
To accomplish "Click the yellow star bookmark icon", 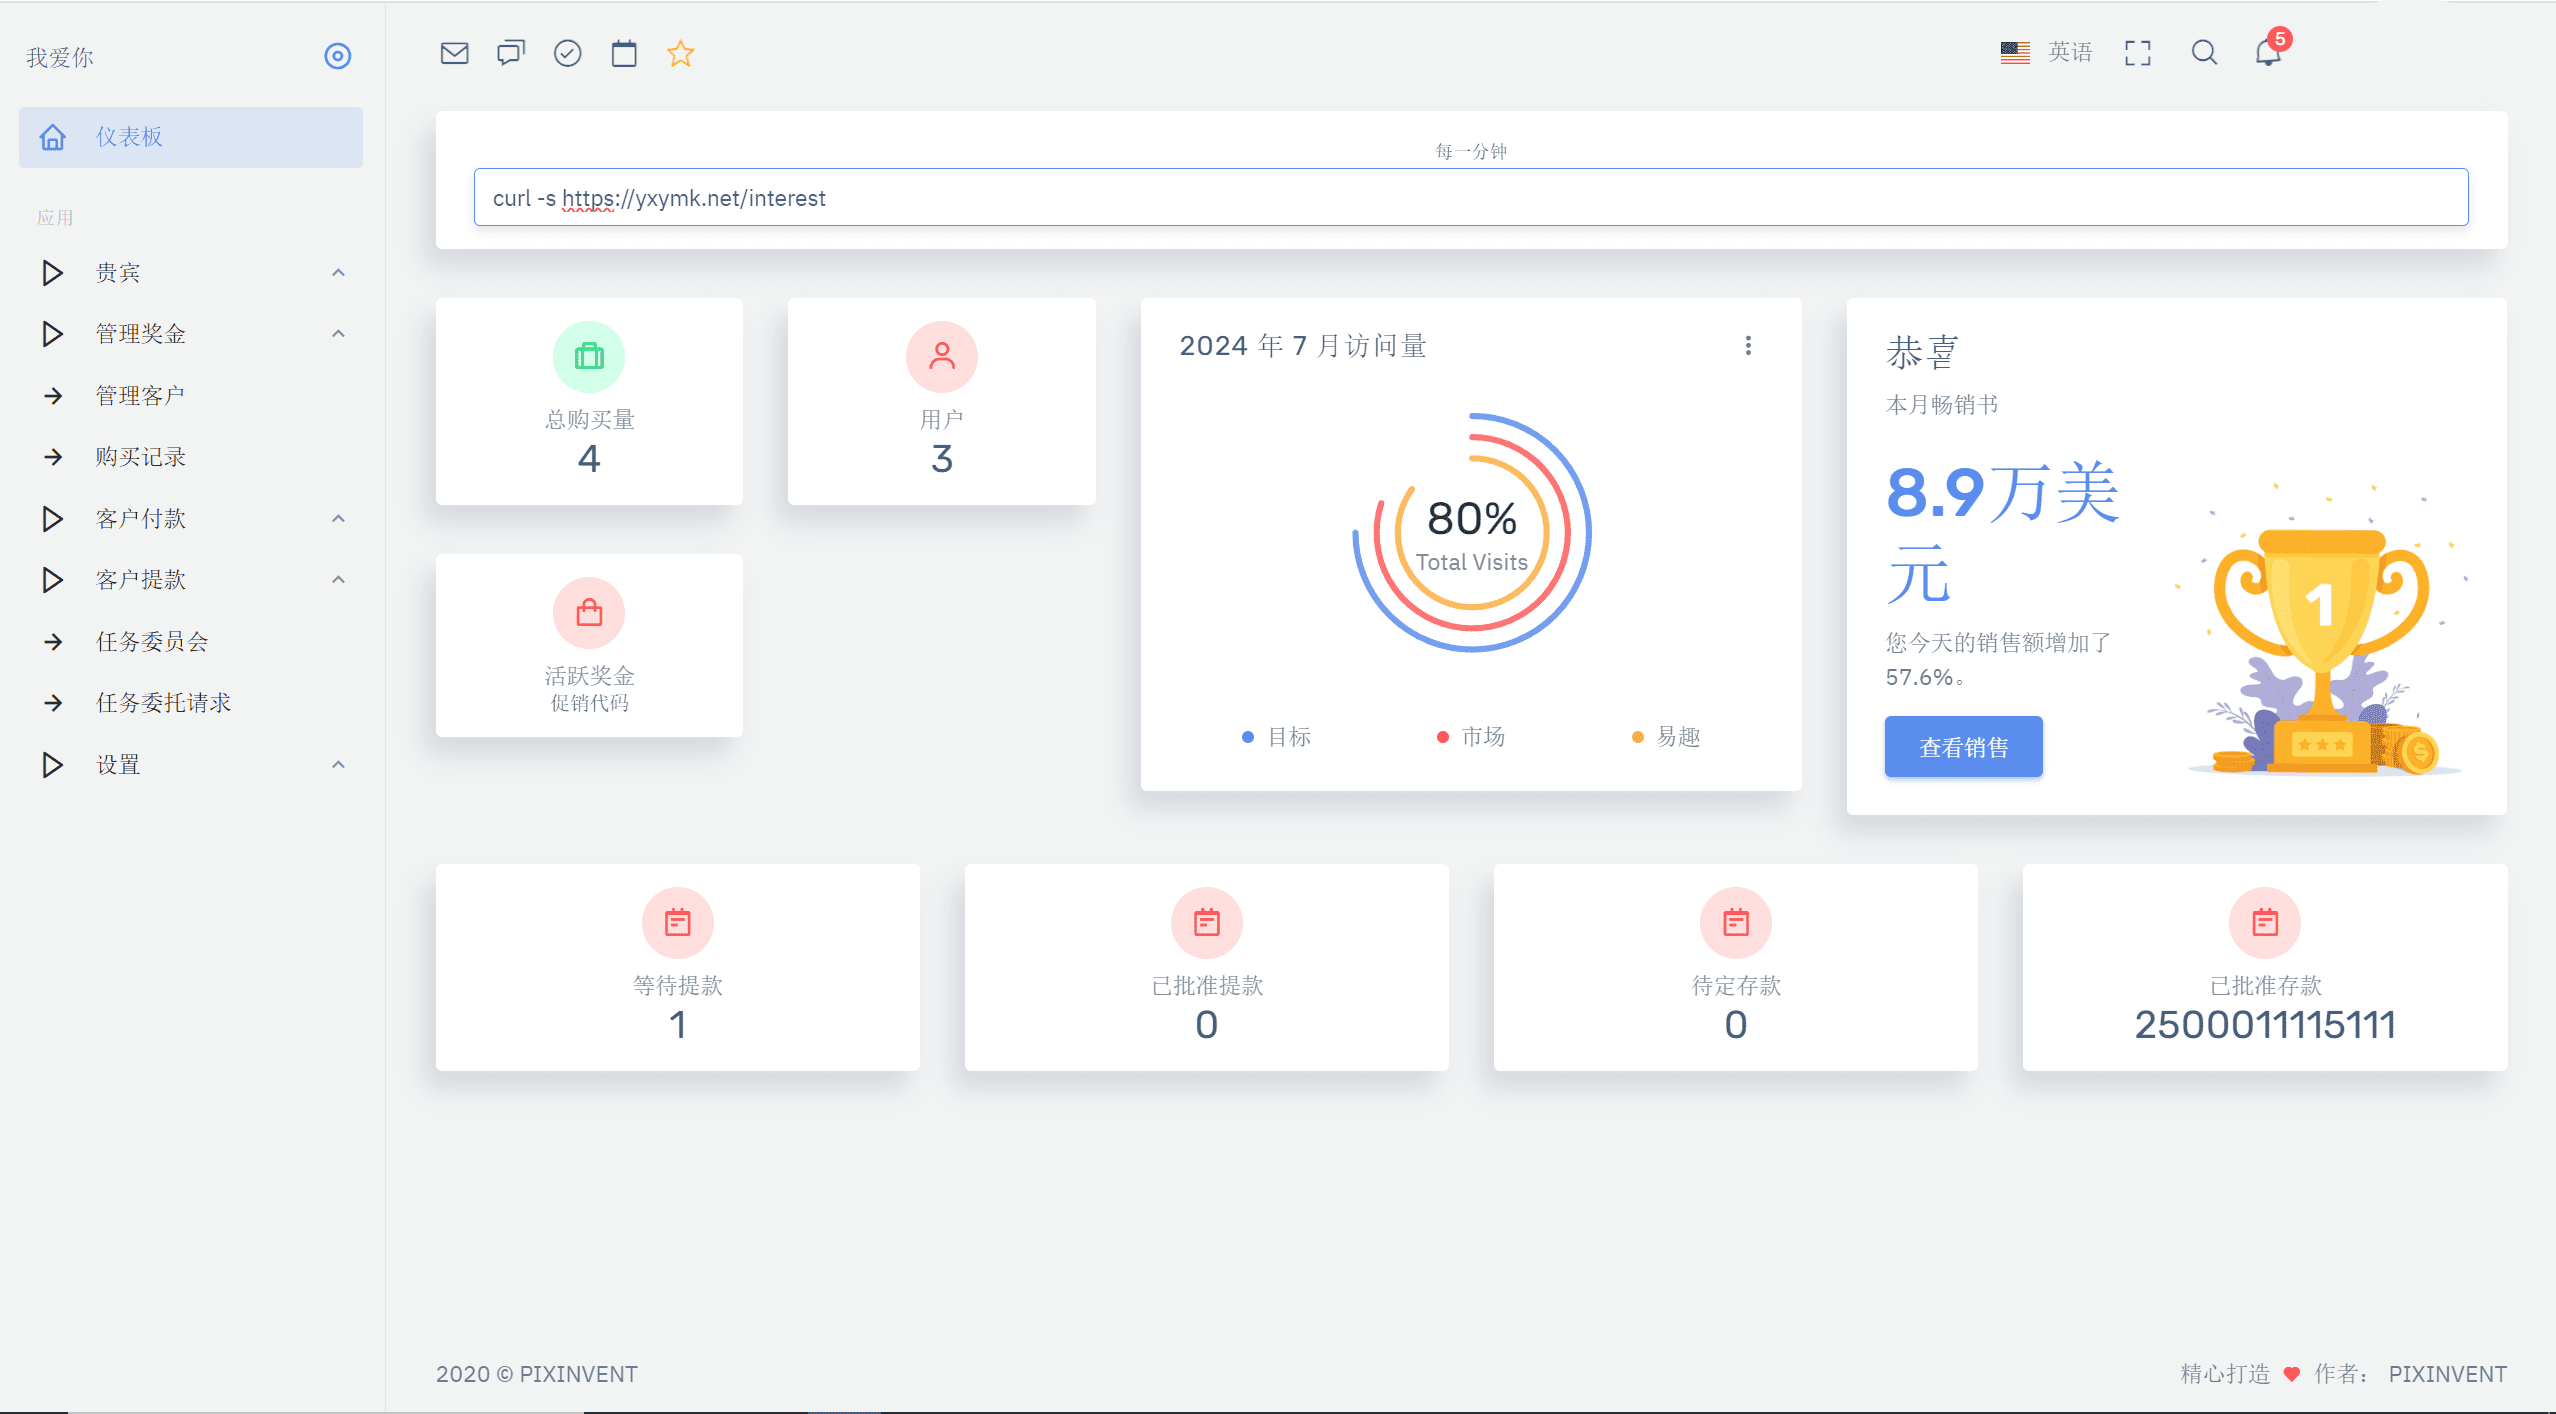I will (x=680, y=53).
